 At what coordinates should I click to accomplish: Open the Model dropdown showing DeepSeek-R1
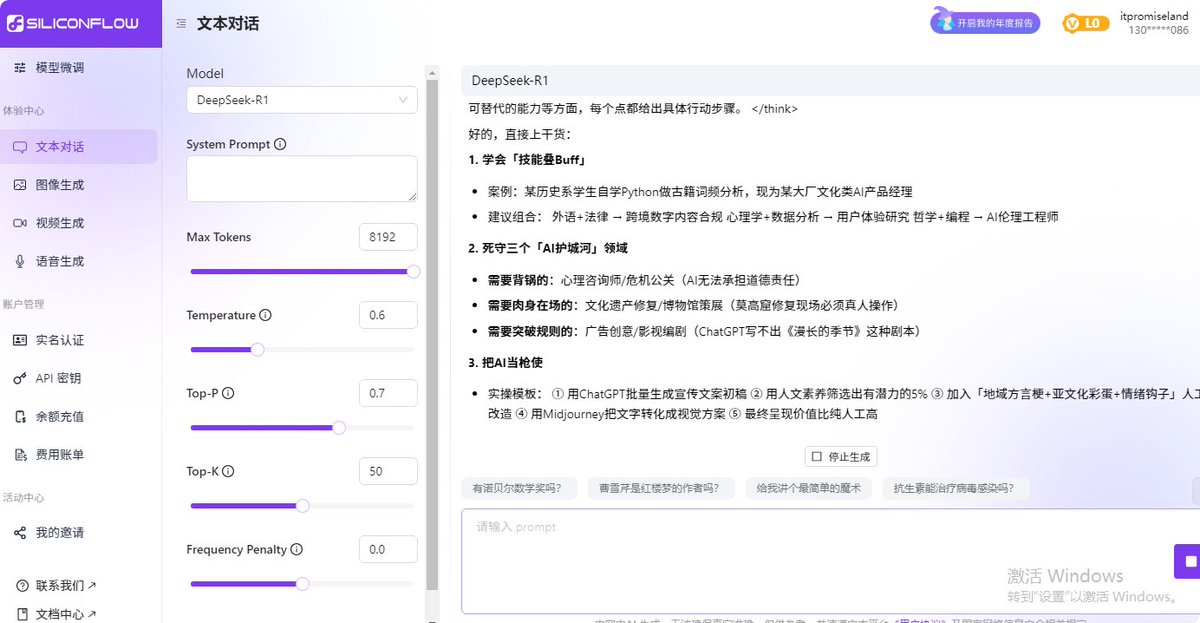click(x=302, y=100)
